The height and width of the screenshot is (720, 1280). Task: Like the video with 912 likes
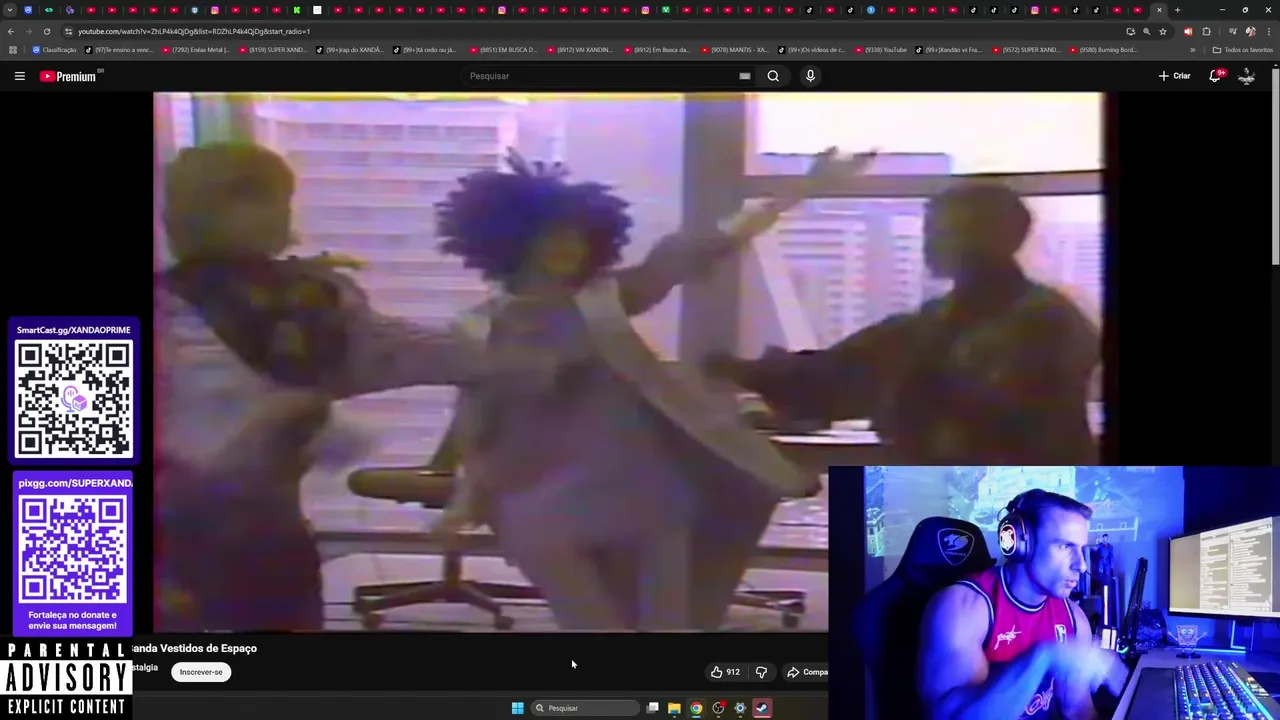point(725,672)
